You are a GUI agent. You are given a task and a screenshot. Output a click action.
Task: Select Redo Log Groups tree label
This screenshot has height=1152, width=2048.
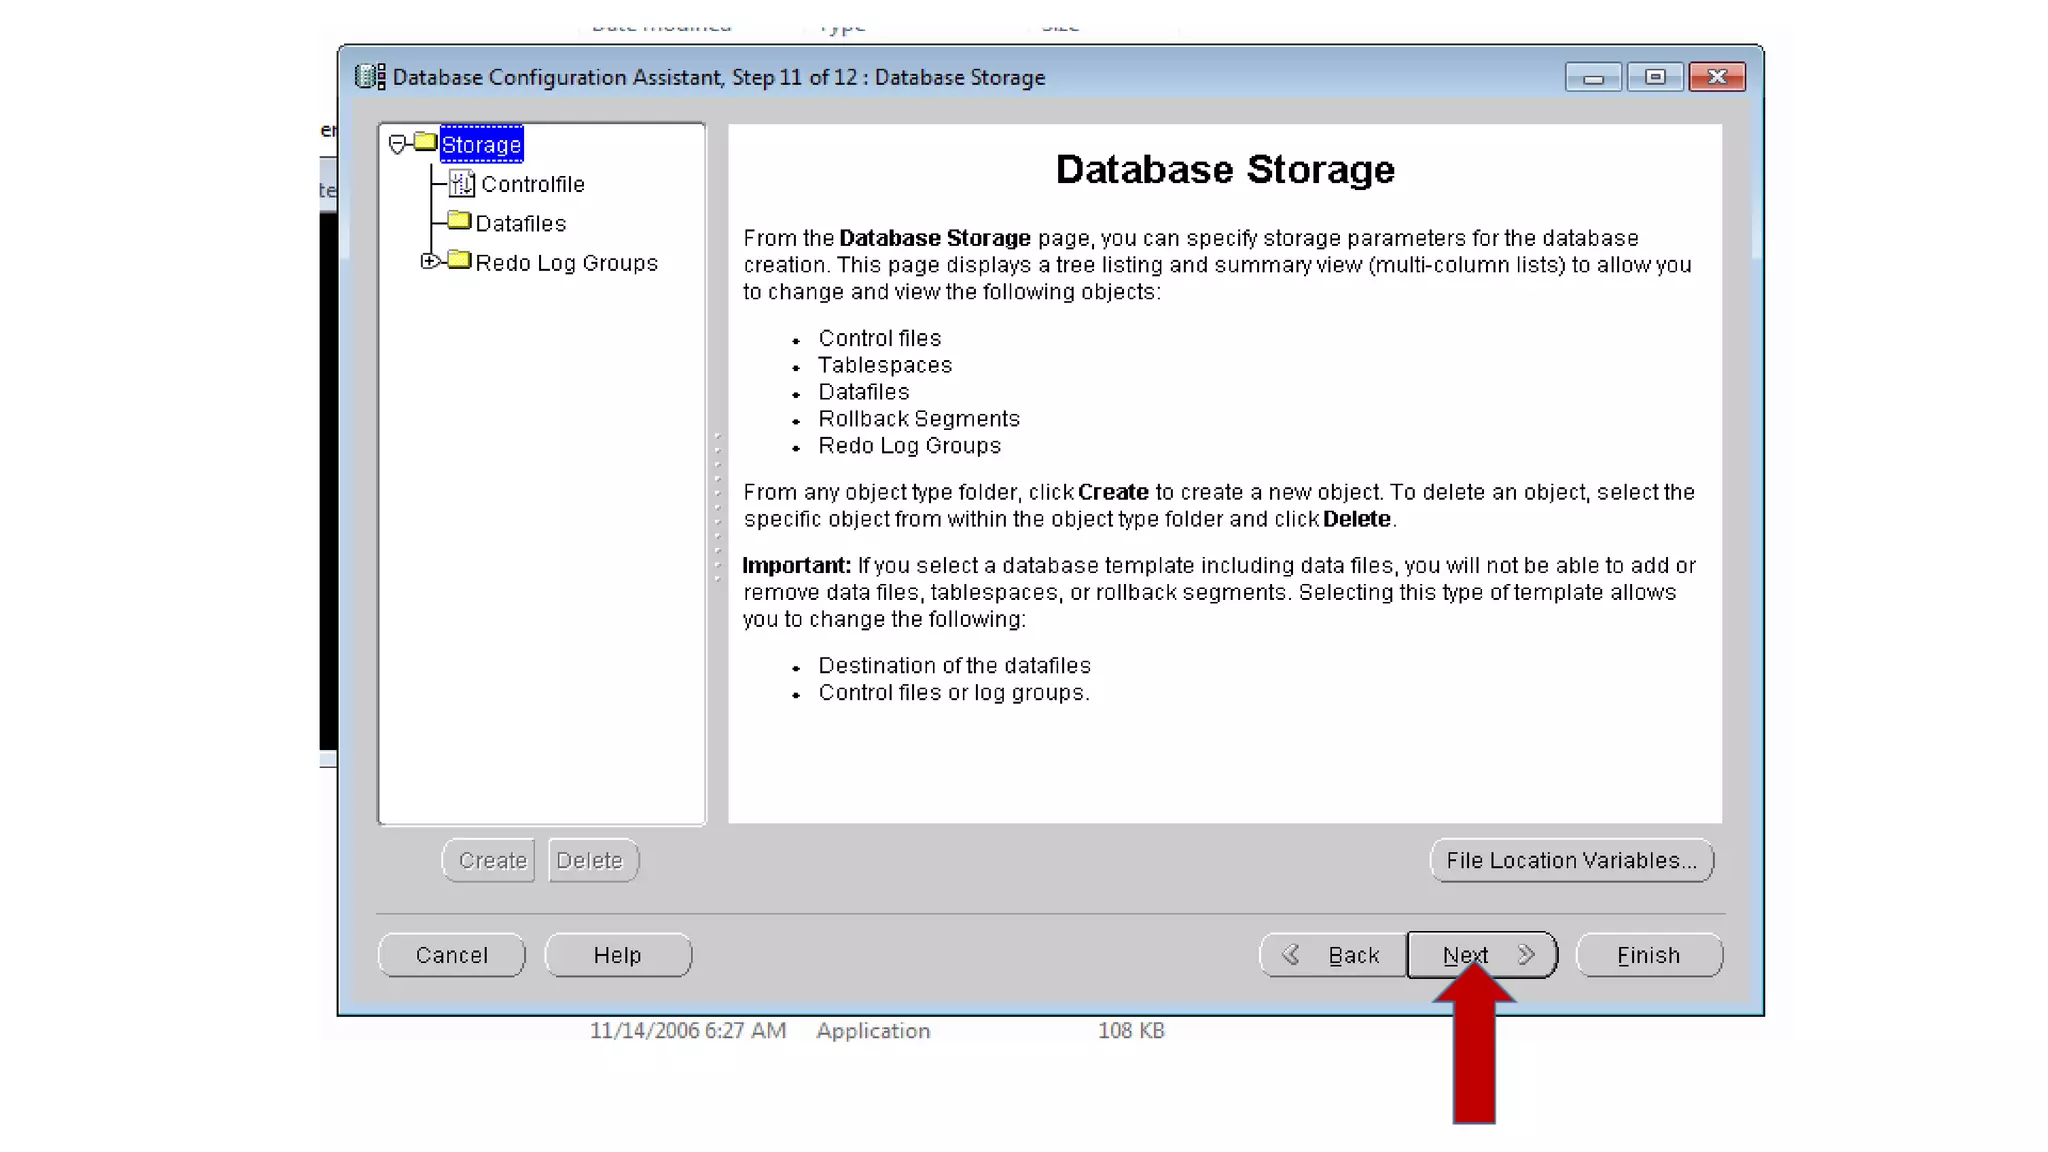[566, 263]
